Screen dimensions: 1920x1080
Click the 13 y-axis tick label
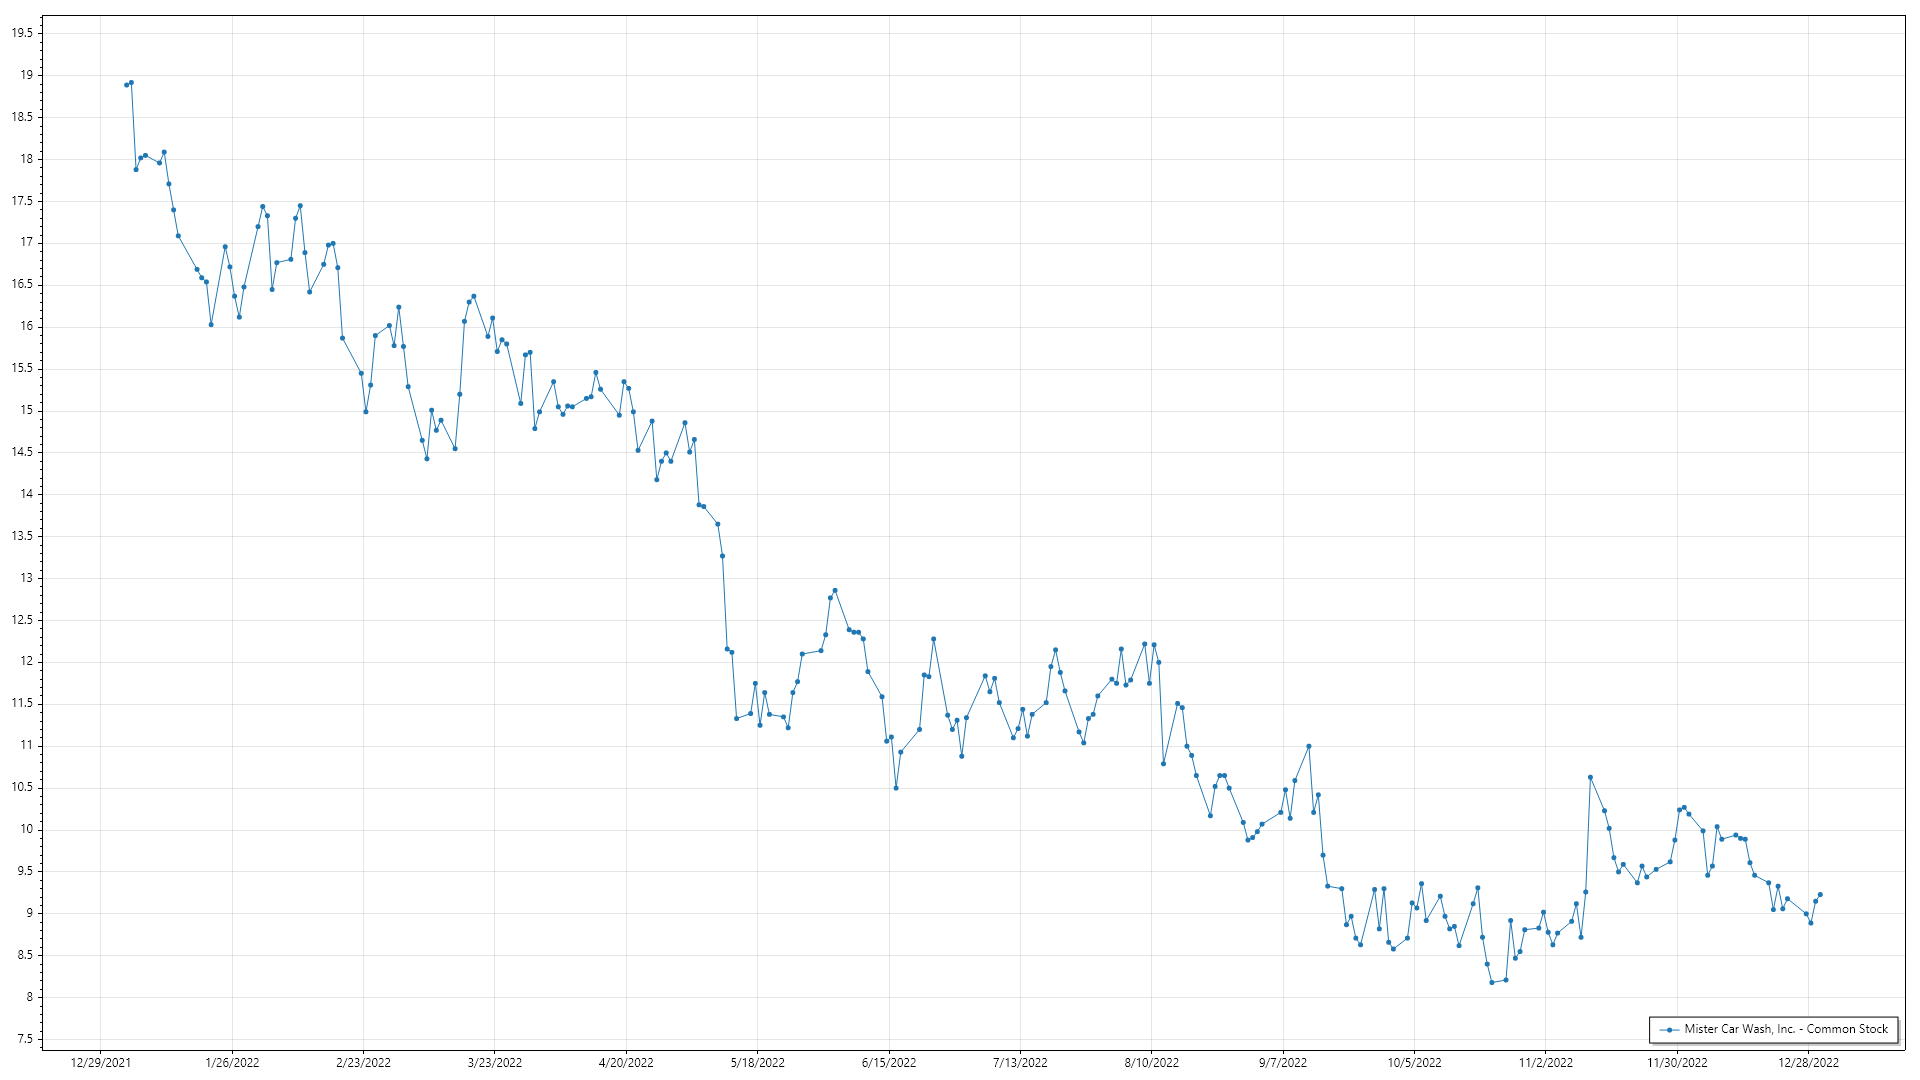click(x=26, y=578)
